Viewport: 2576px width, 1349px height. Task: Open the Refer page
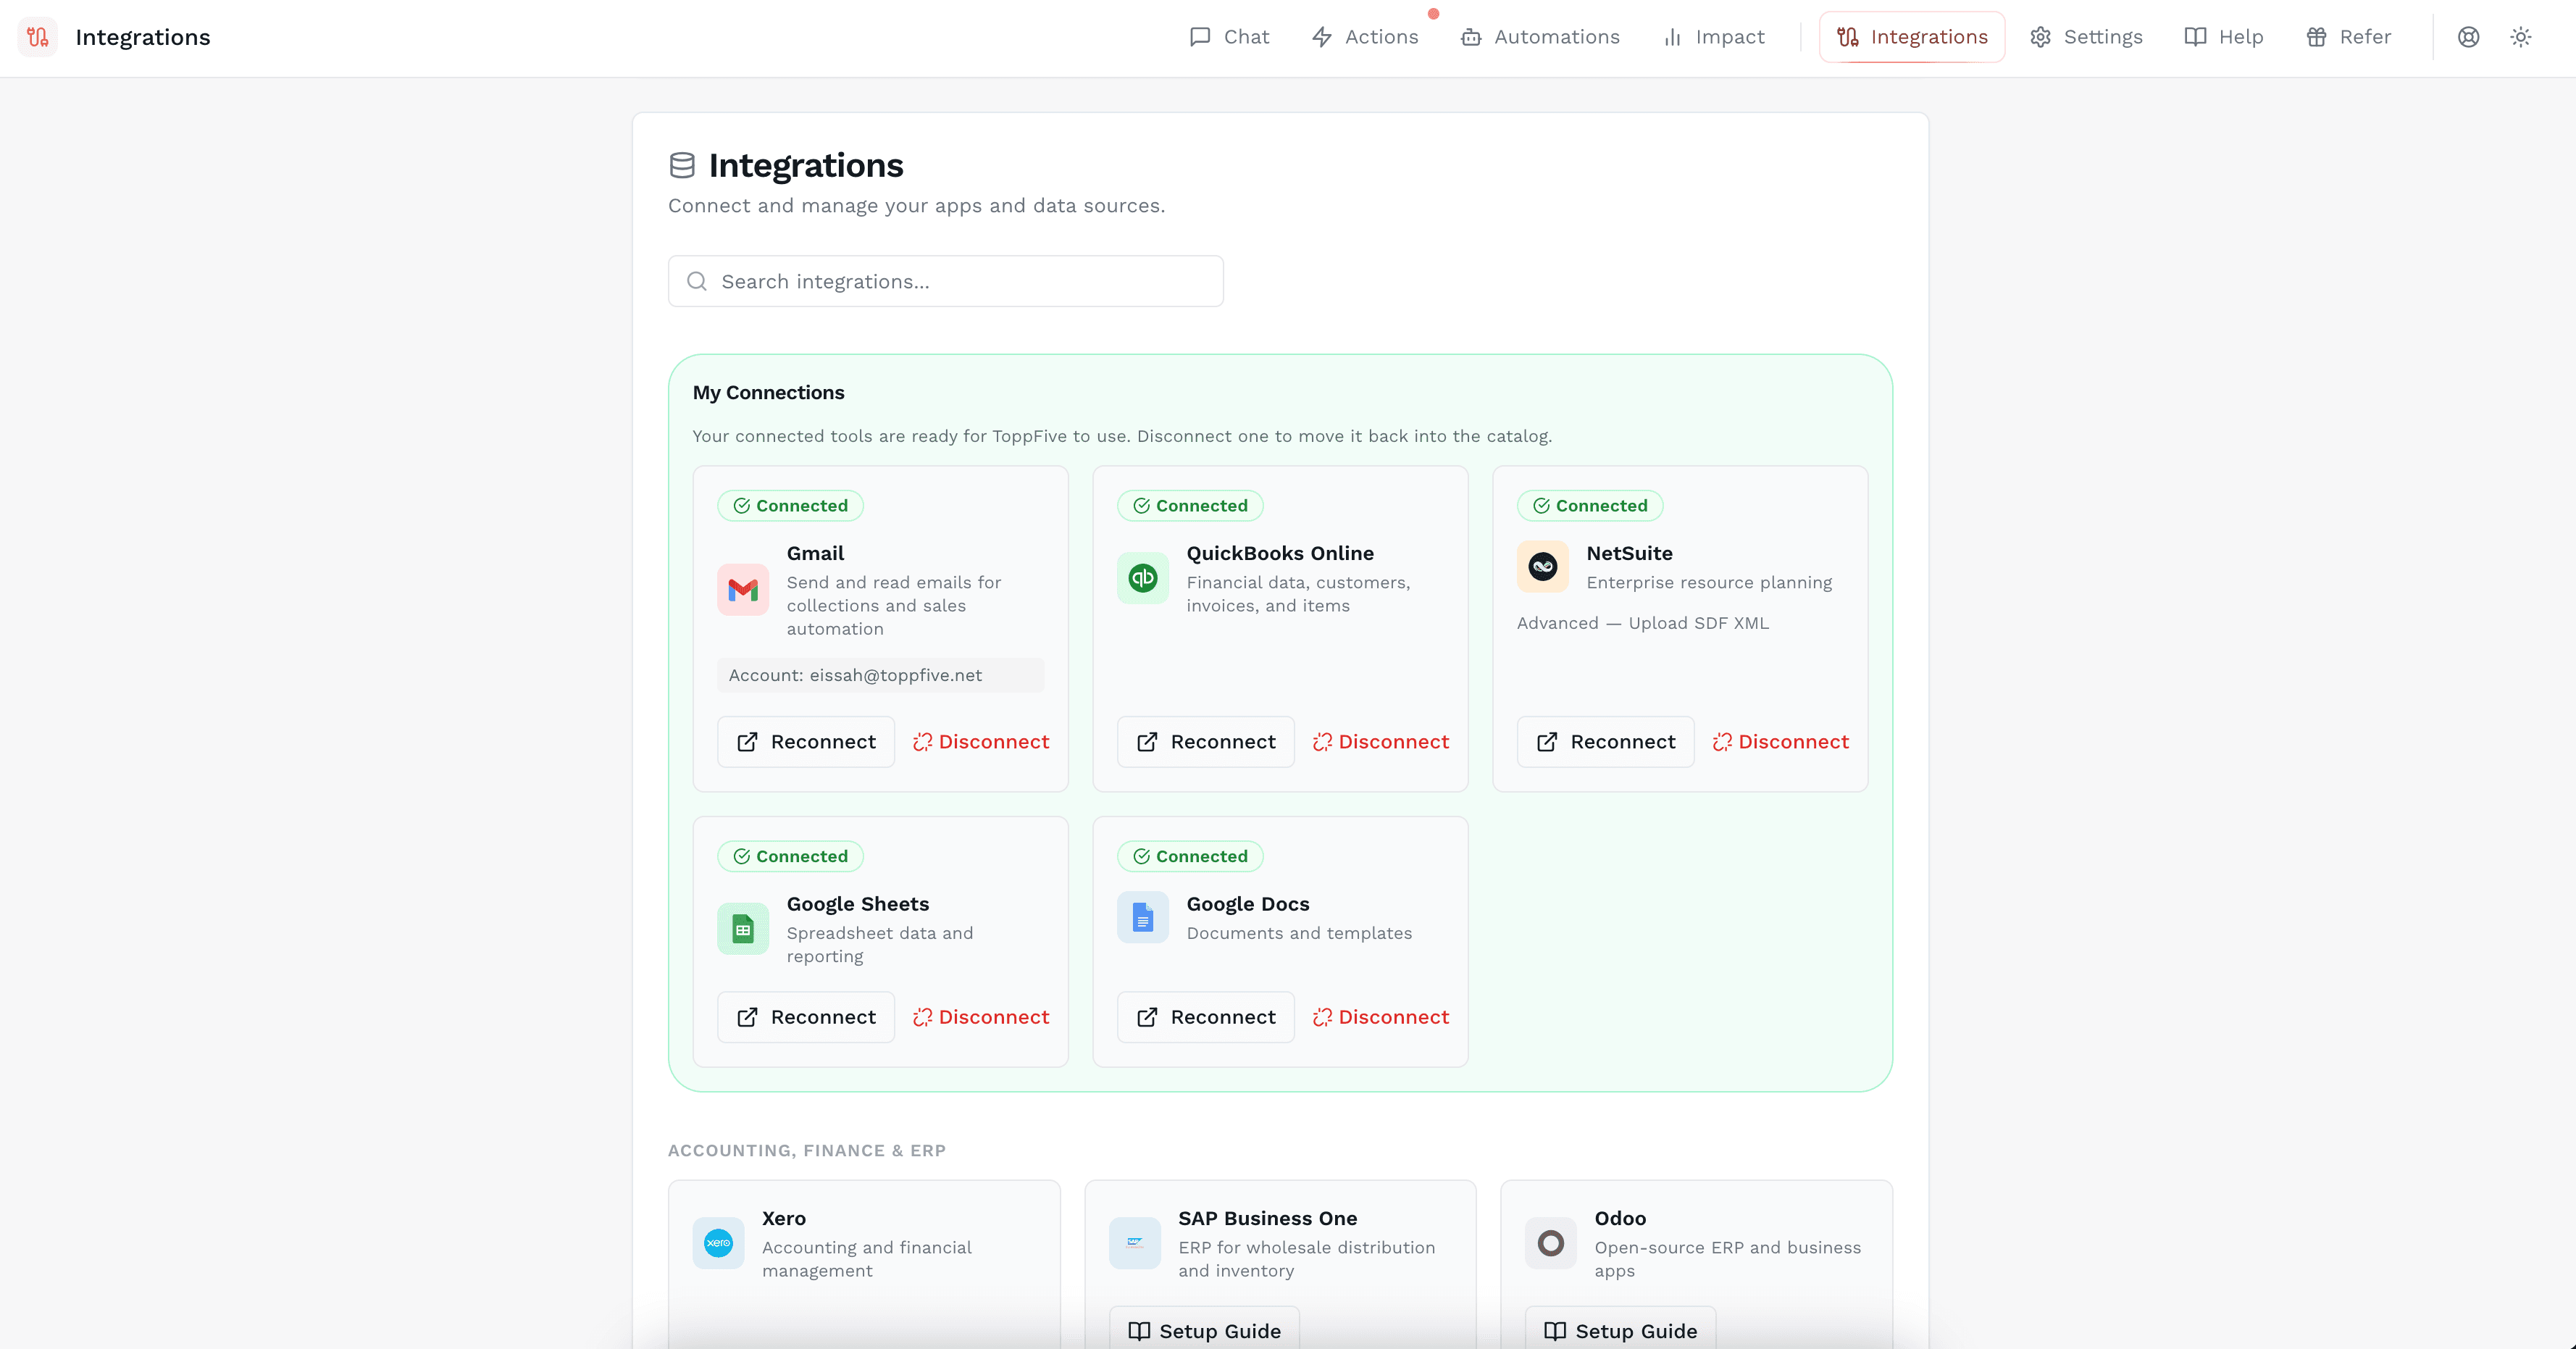click(x=2348, y=37)
